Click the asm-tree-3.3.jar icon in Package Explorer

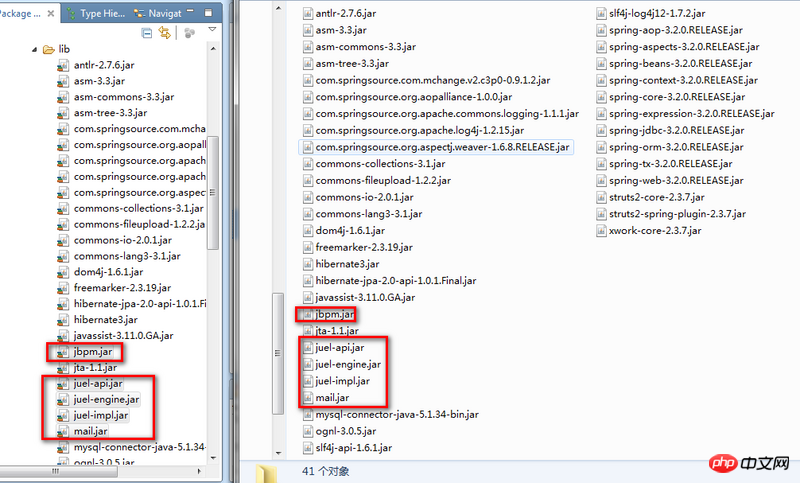pyautogui.click(x=63, y=113)
